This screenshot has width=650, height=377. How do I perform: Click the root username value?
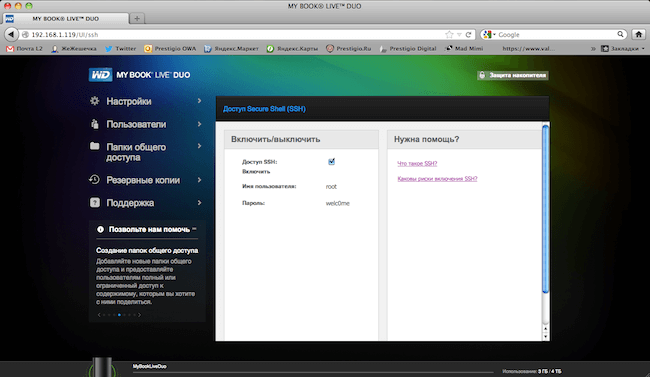click(x=331, y=187)
